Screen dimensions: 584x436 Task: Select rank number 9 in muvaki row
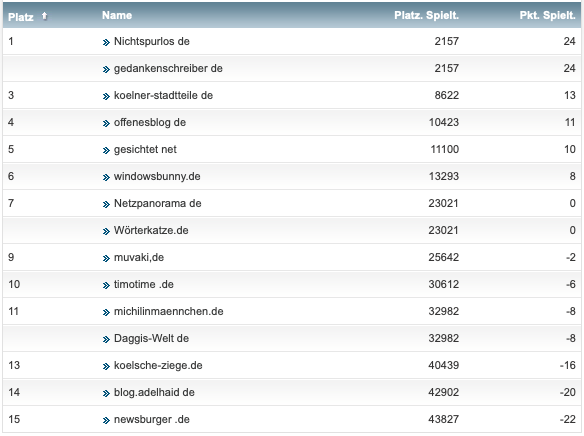click(x=11, y=257)
